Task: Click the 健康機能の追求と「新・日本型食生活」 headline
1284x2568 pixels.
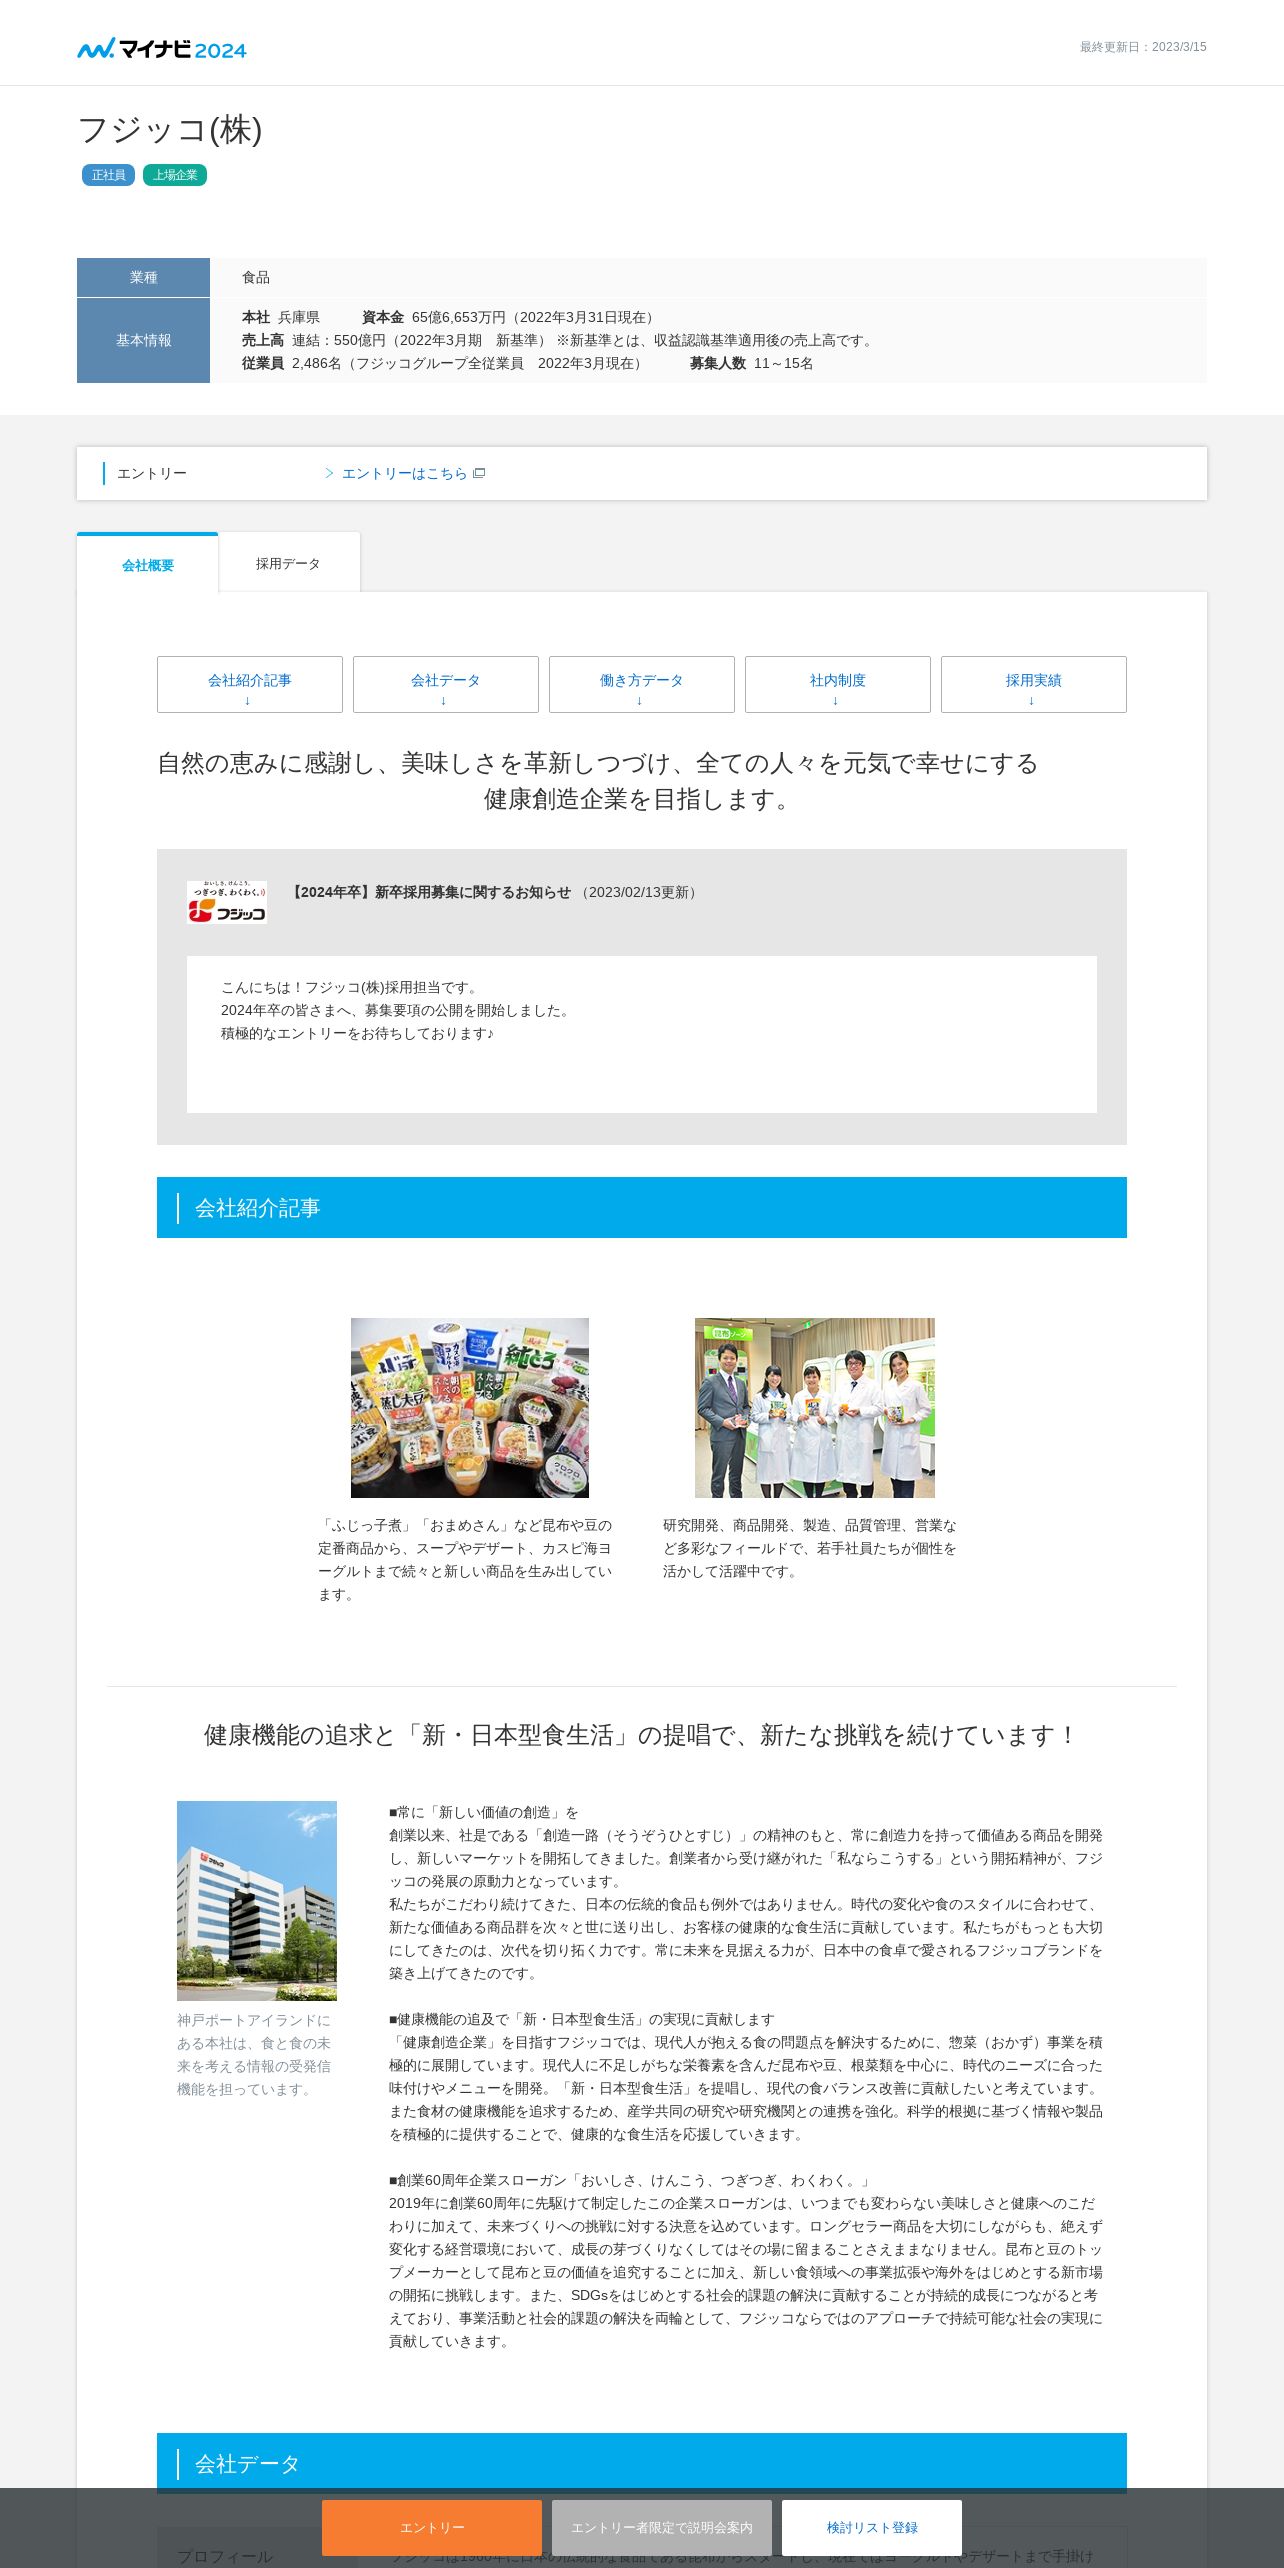Action: click(x=641, y=1735)
